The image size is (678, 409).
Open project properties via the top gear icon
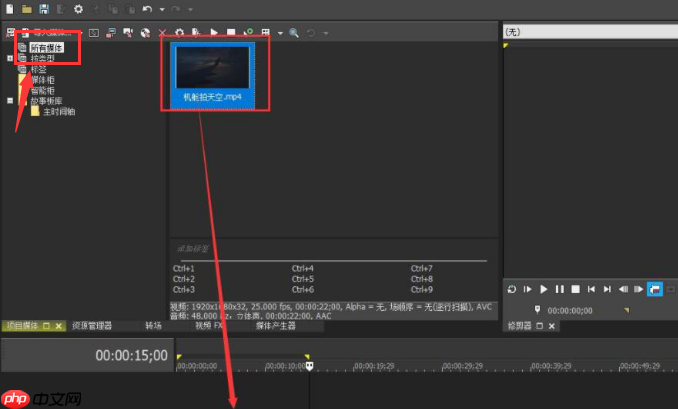coord(78,9)
